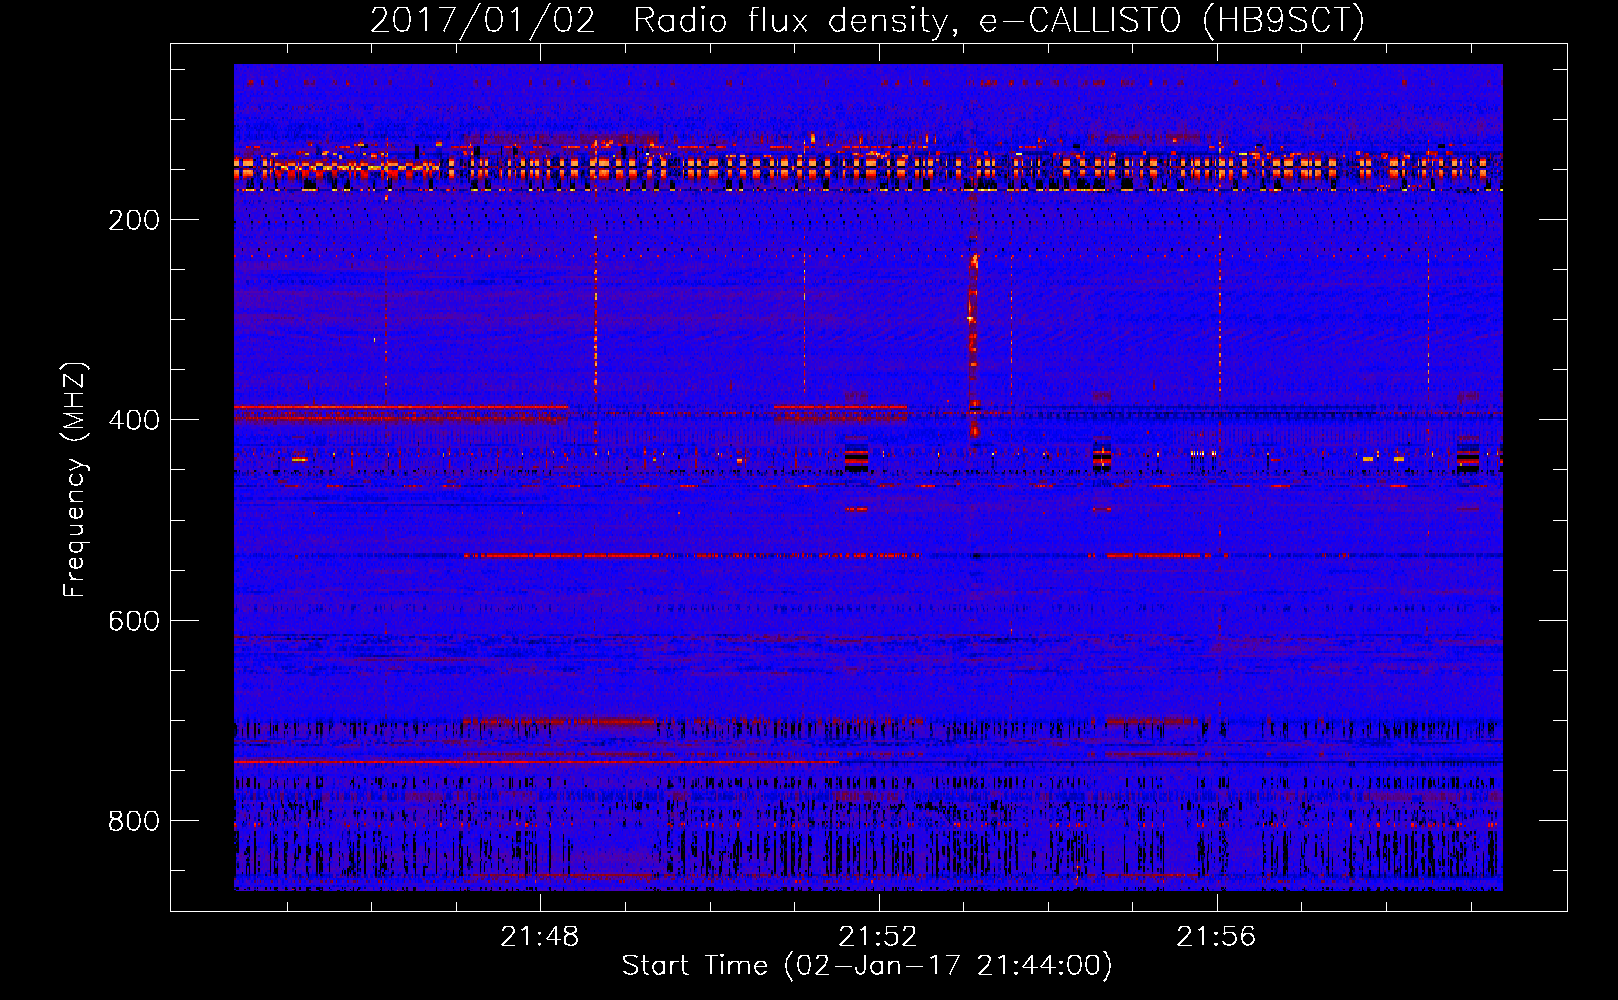Click the plot title 'Radio flux density, e-CALLISTO (HB9SCT)'

click(x=999, y=21)
